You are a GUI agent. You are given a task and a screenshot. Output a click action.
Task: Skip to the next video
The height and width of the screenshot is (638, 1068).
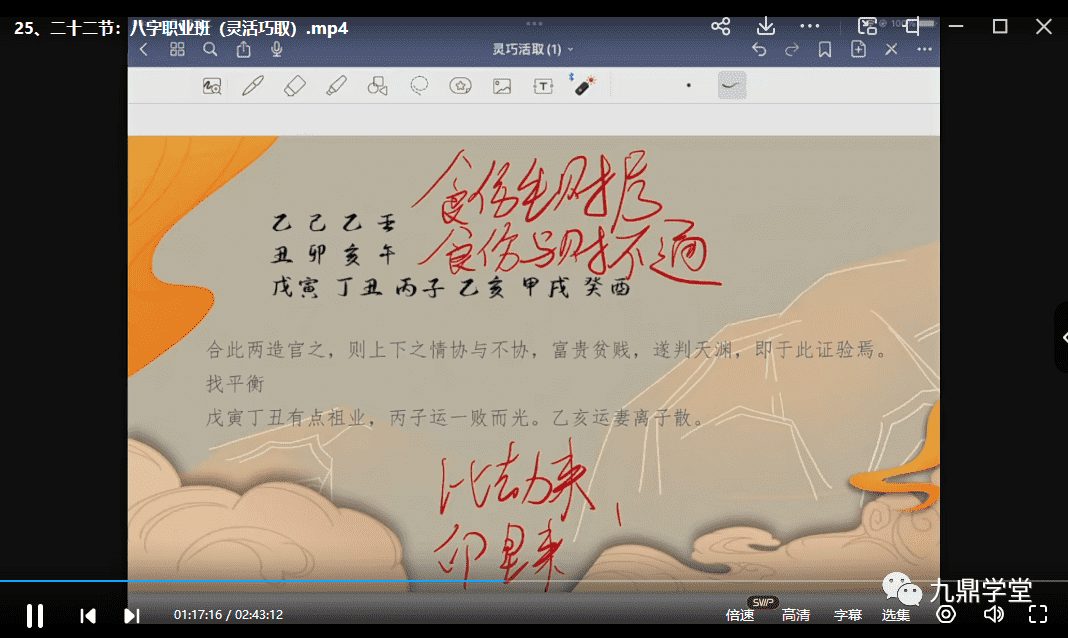131,615
